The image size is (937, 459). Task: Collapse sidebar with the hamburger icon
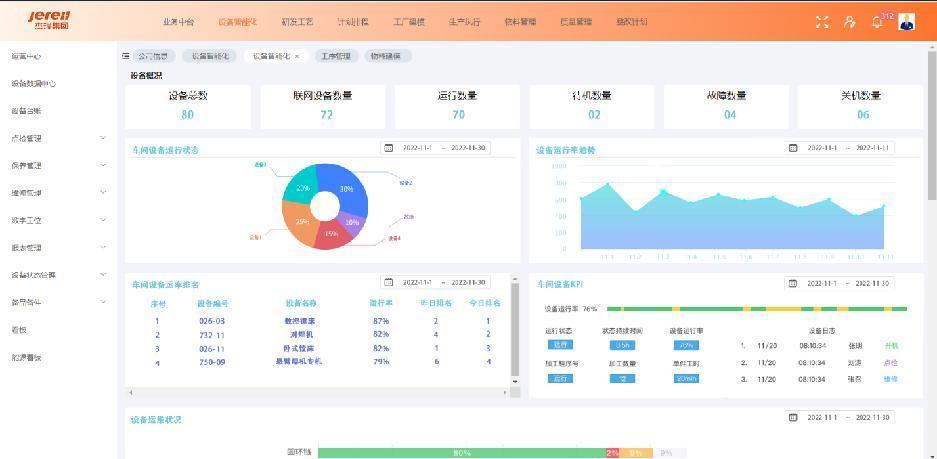pyautogui.click(x=126, y=56)
